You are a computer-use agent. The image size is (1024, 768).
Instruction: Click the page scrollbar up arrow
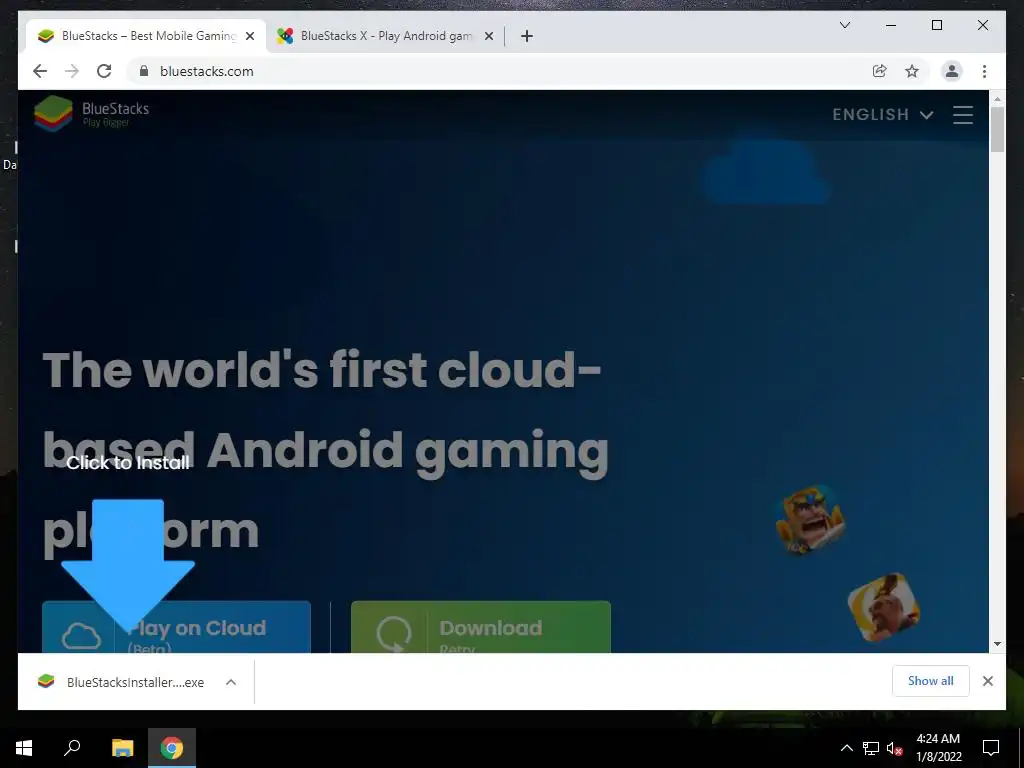click(997, 99)
